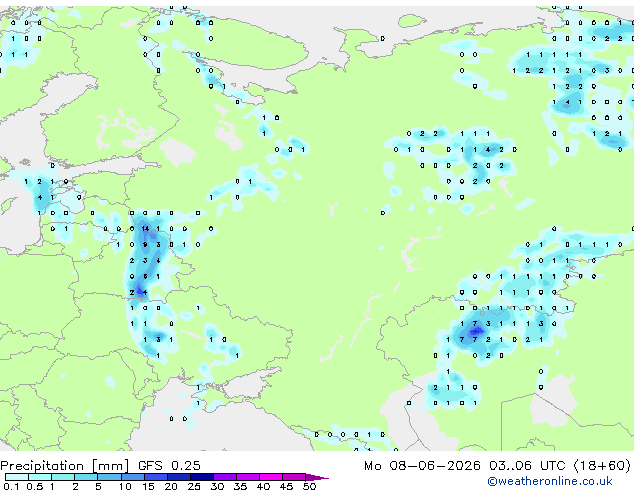Screen dimensions: 634x490
Task: Open the weatheronline.co.uk link
Action: tap(549, 481)
